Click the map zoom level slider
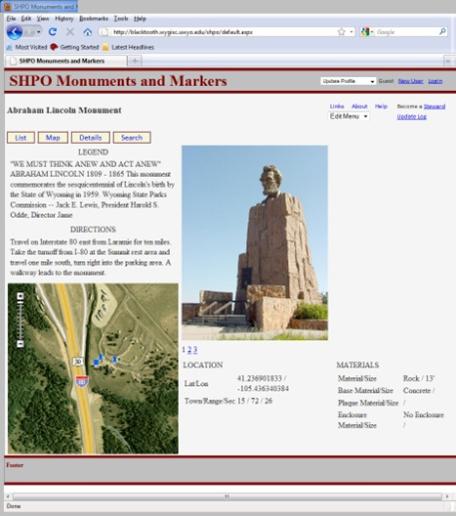Image resolution: width=456 pixels, height=516 pixels. tap(20, 319)
